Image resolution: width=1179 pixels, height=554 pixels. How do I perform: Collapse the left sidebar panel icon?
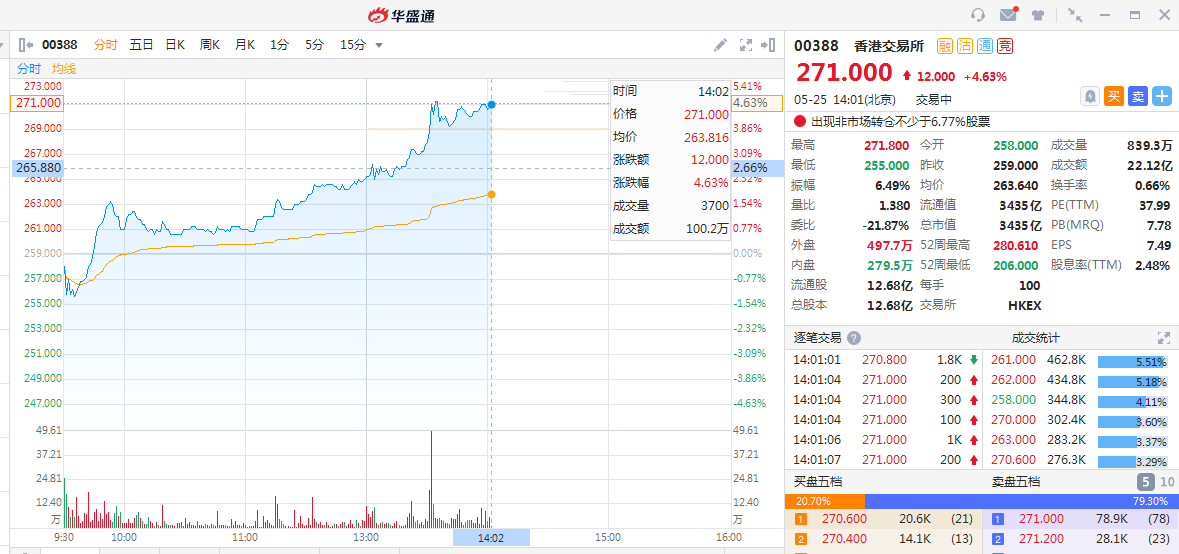click(x=26, y=45)
